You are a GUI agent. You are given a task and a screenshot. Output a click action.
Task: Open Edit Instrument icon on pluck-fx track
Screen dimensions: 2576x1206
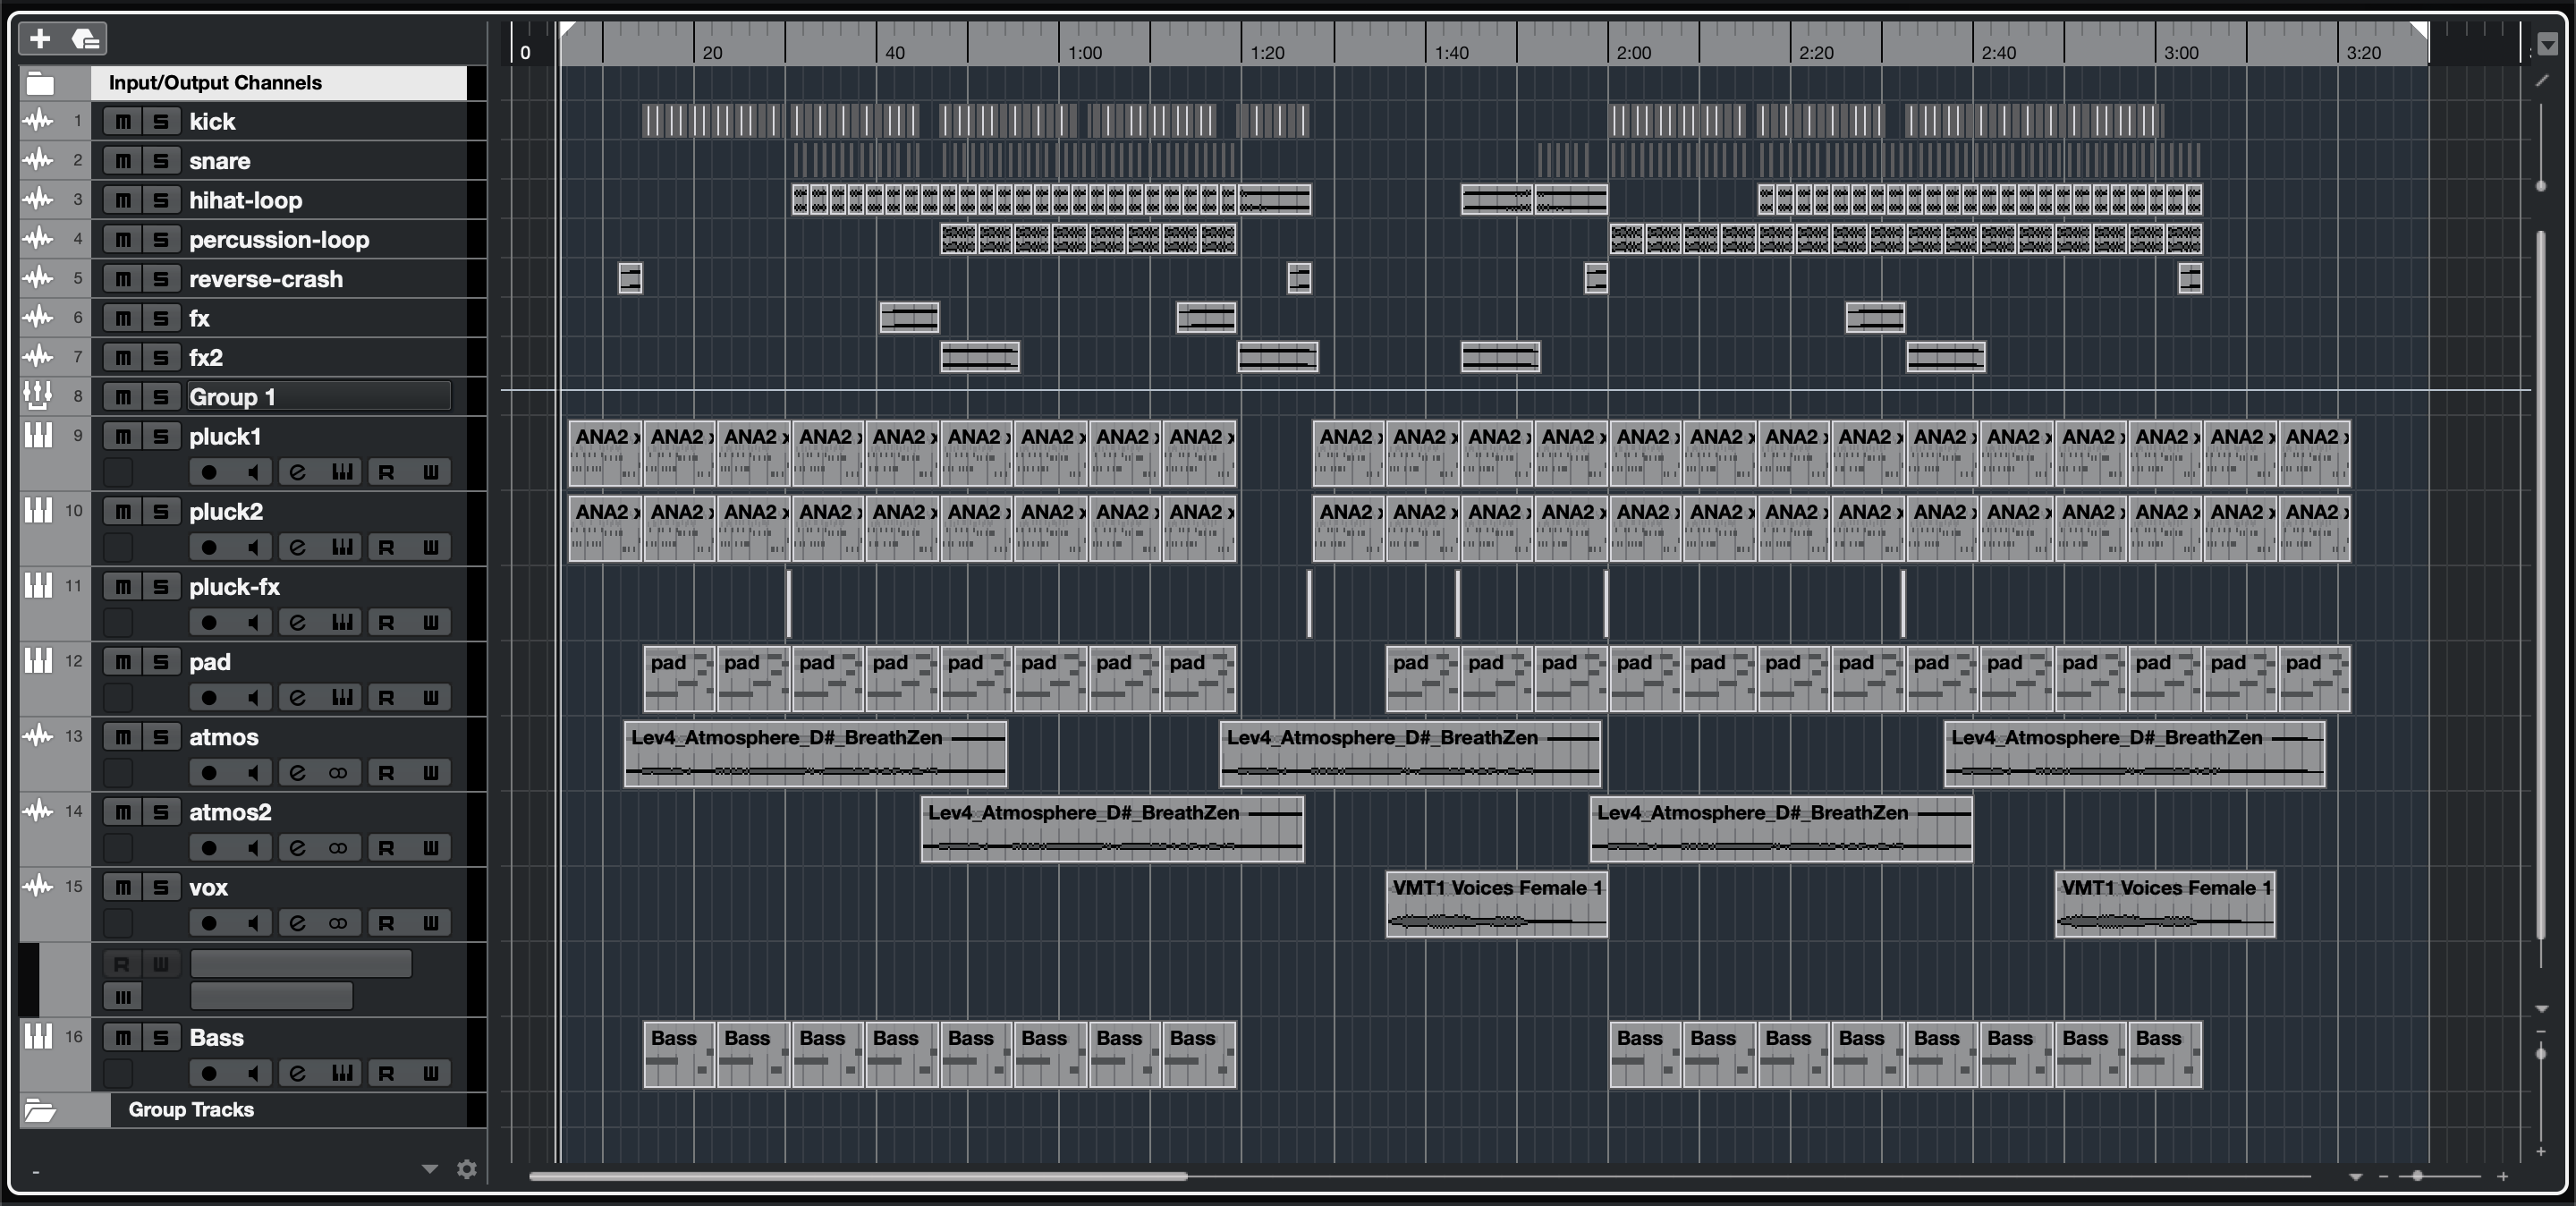[x=342, y=622]
